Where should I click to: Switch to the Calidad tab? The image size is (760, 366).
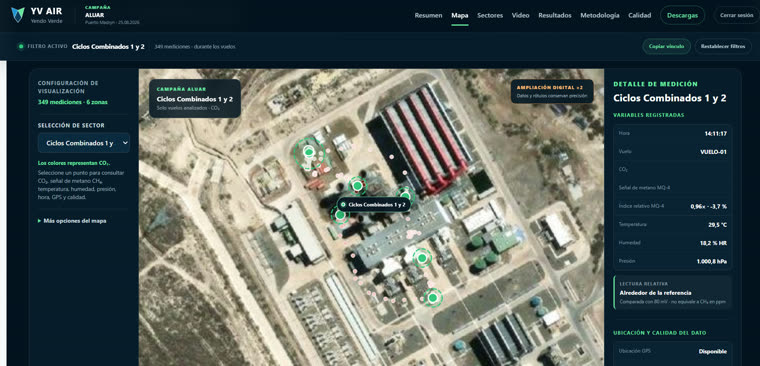[639, 16]
